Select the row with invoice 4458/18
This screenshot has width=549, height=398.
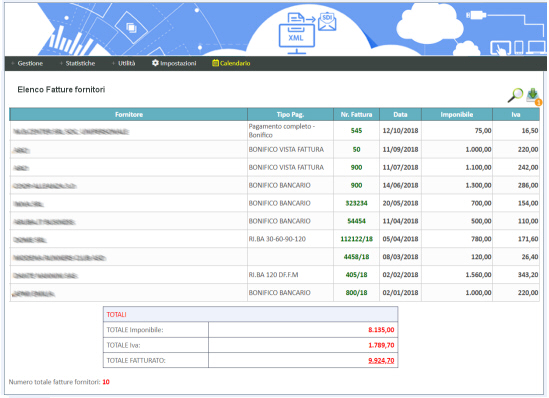[274, 257]
